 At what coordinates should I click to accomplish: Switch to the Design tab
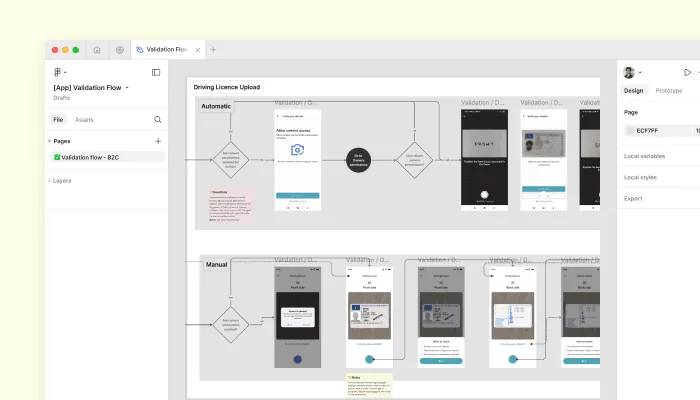[x=633, y=91]
